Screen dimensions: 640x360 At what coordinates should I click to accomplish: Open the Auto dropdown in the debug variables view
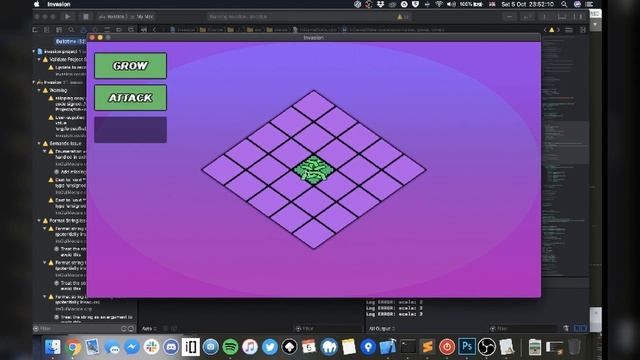coord(149,329)
